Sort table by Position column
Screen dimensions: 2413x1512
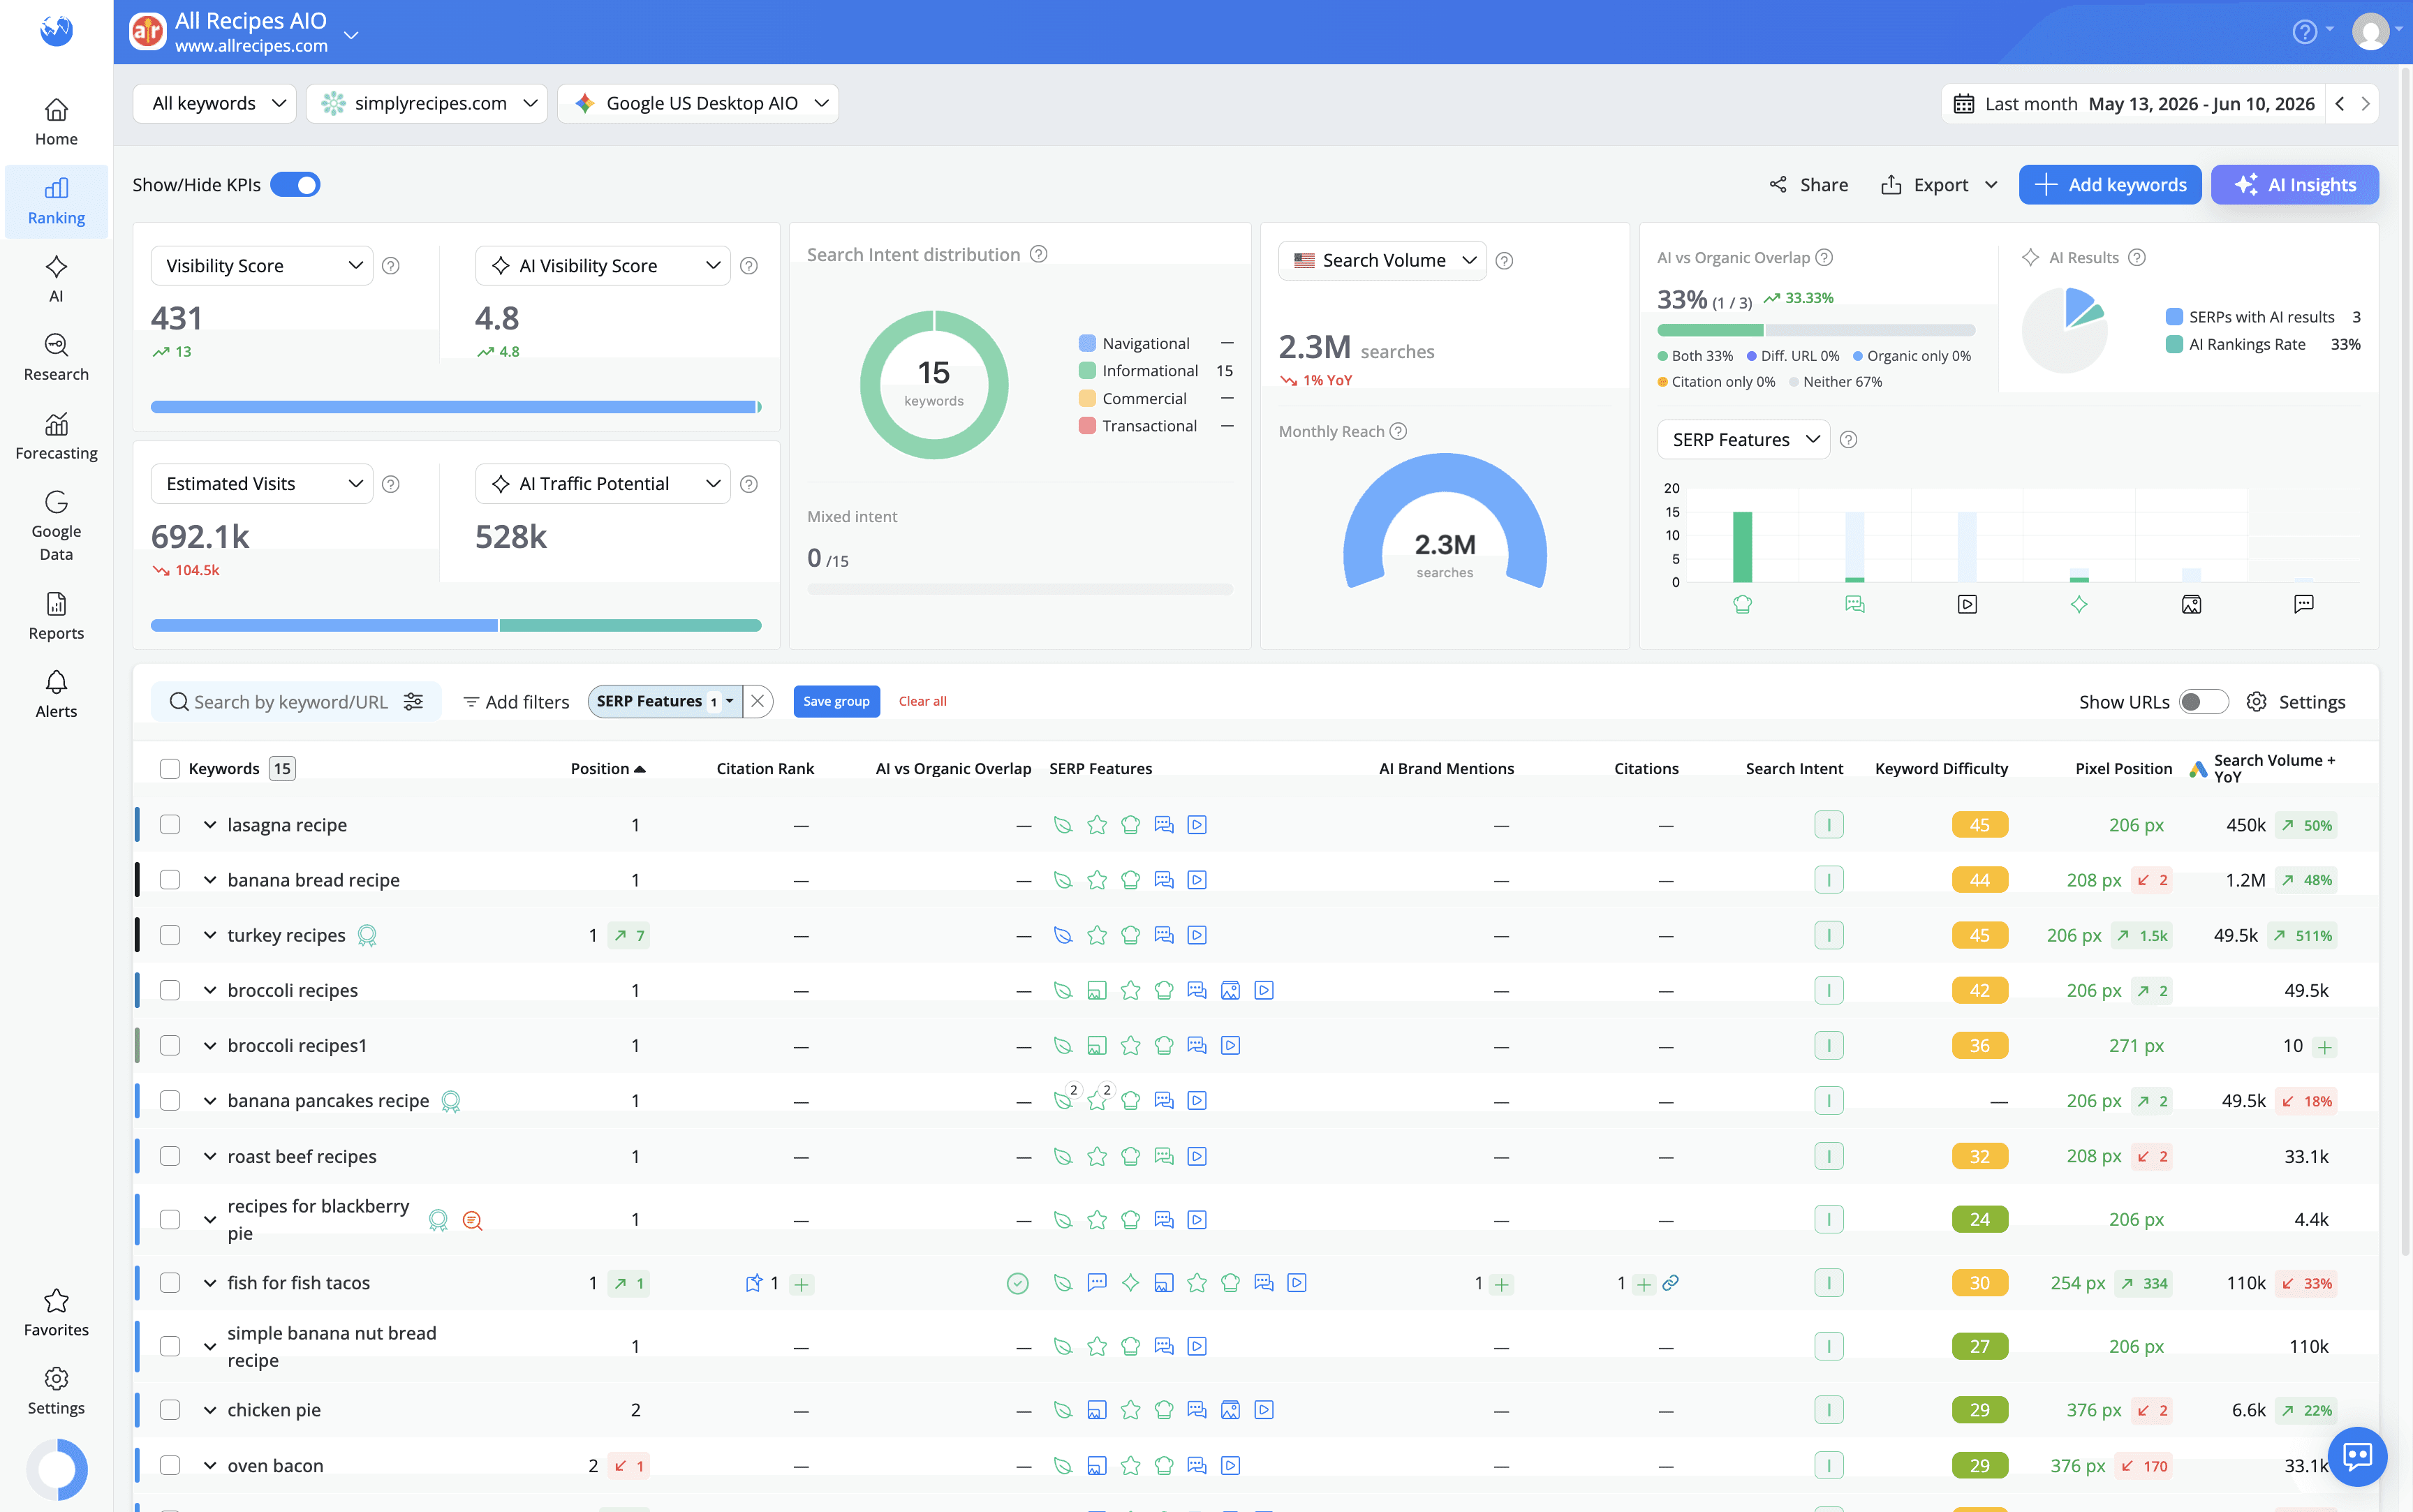pos(607,768)
